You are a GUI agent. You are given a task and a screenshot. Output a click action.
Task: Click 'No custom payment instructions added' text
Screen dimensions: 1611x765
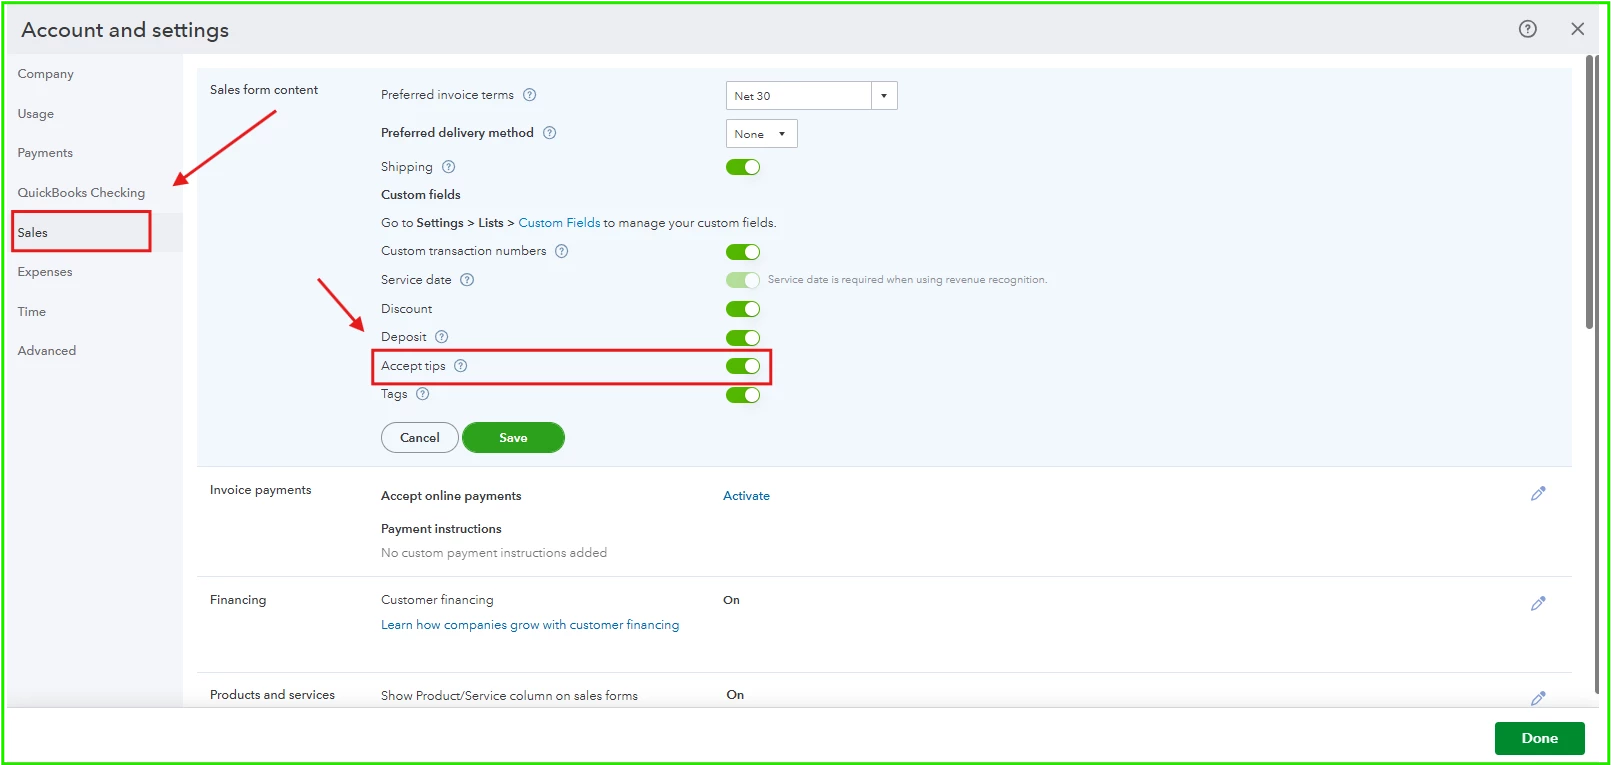[494, 553]
